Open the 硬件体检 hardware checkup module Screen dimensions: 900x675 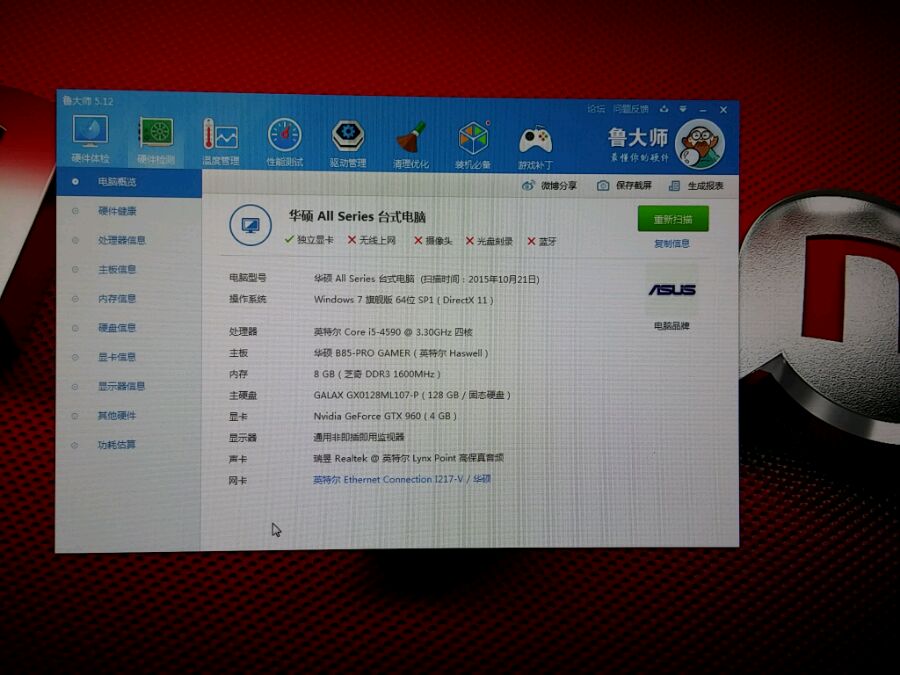[x=91, y=139]
